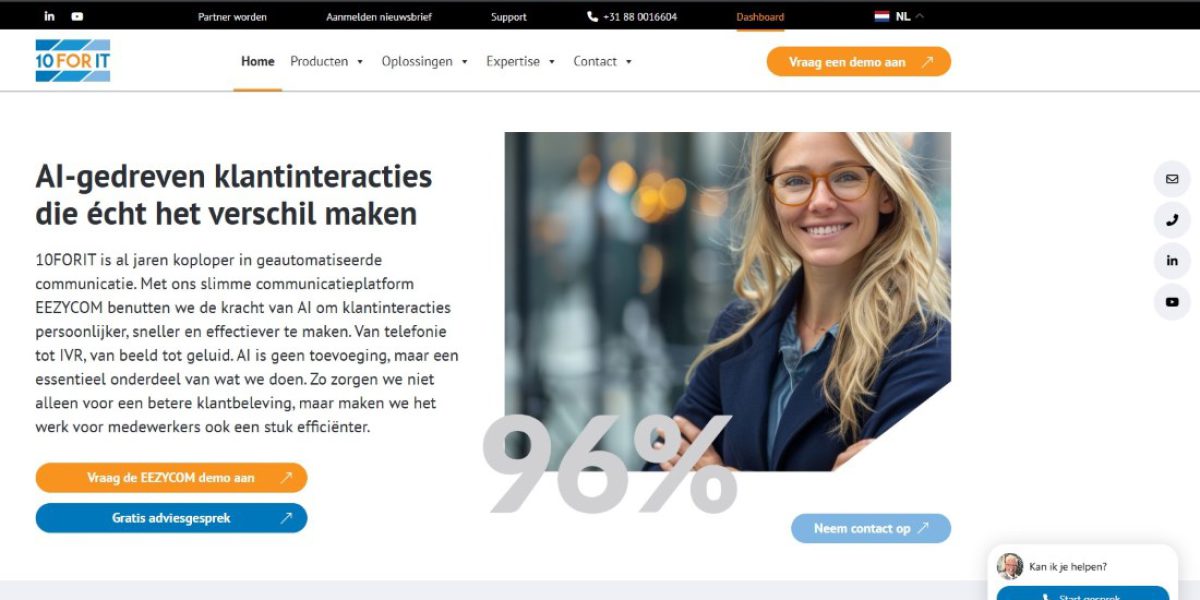1200x600 pixels.
Task: Open the LinkedIn icon in side panel
Action: pyautogui.click(x=1172, y=261)
